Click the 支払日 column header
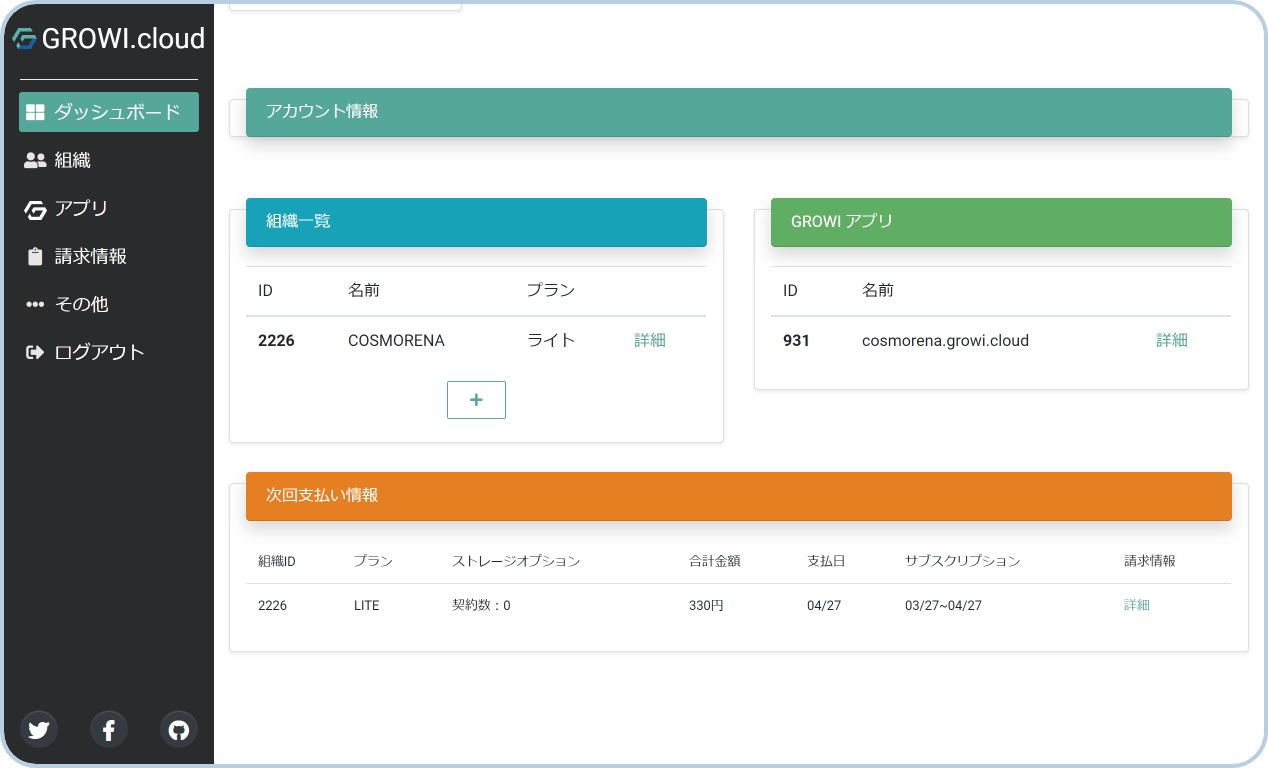Viewport: 1268px width, 768px height. pyautogui.click(x=826, y=561)
